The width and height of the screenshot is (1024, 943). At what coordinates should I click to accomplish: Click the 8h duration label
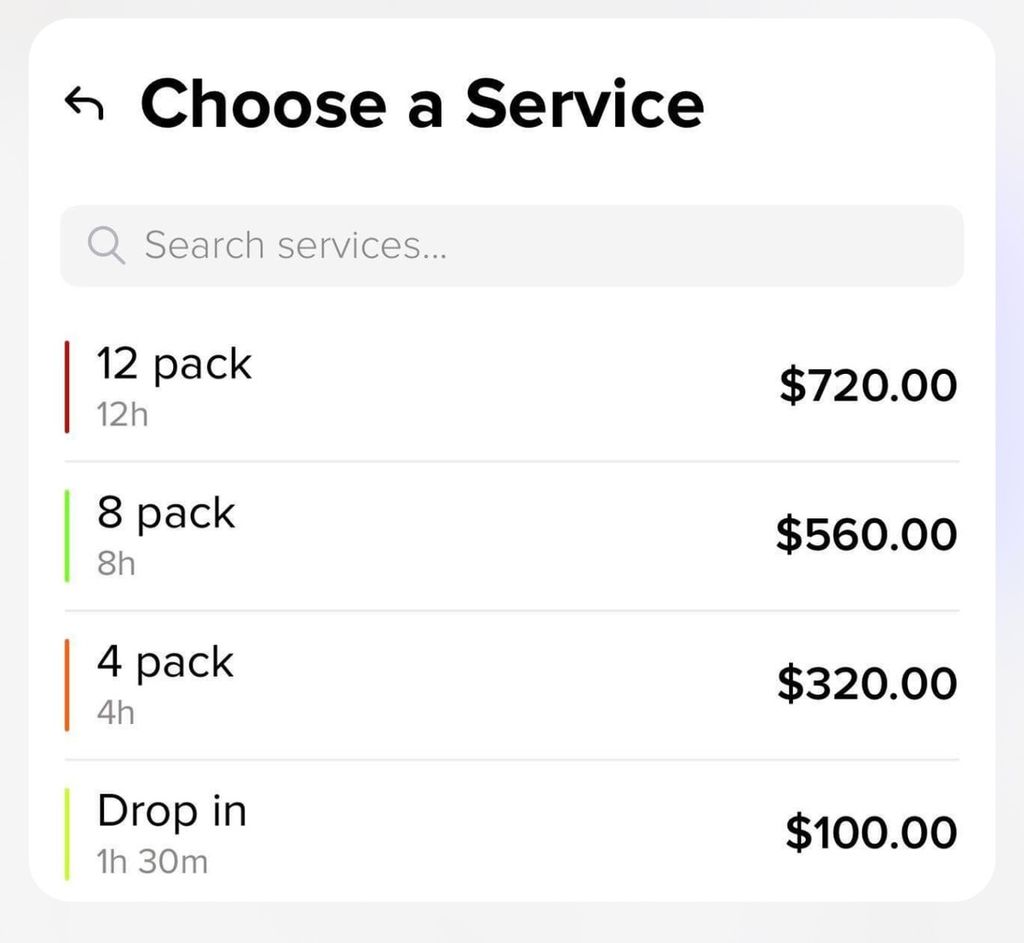[x=116, y=564]
